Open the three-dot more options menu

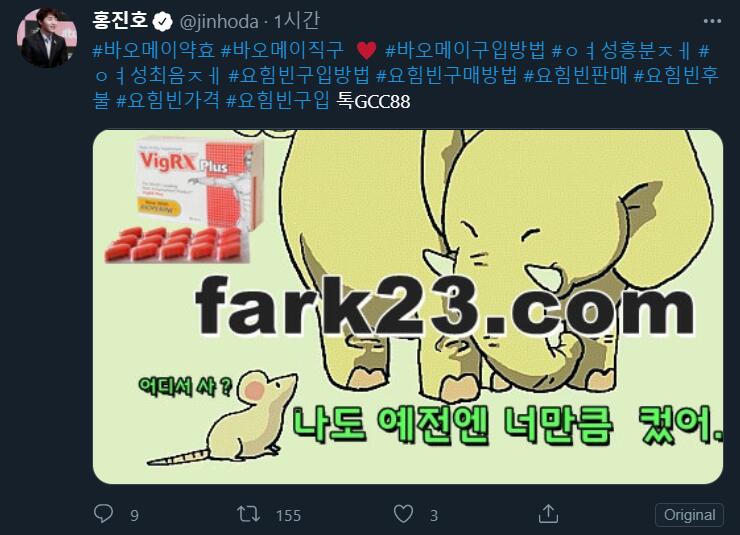[712, 21]
